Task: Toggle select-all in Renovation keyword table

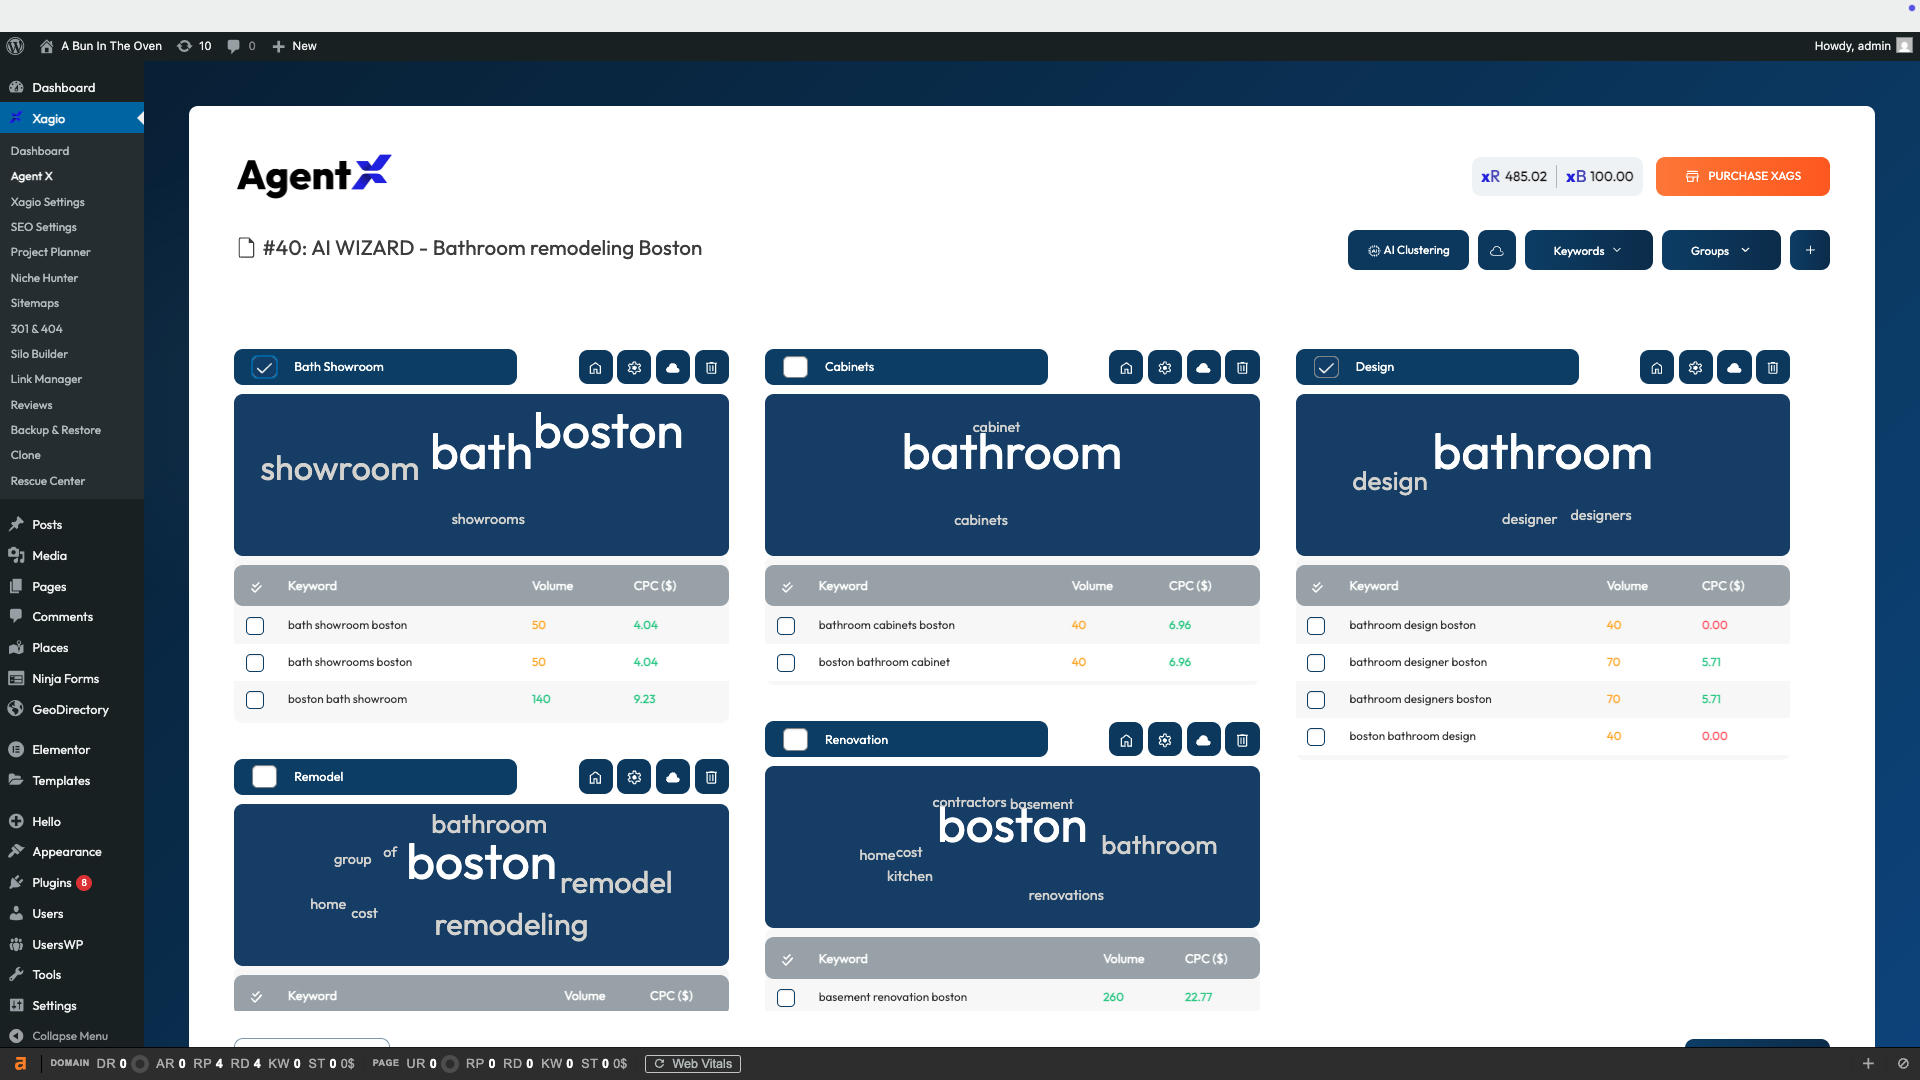Action: click(787, 960)
